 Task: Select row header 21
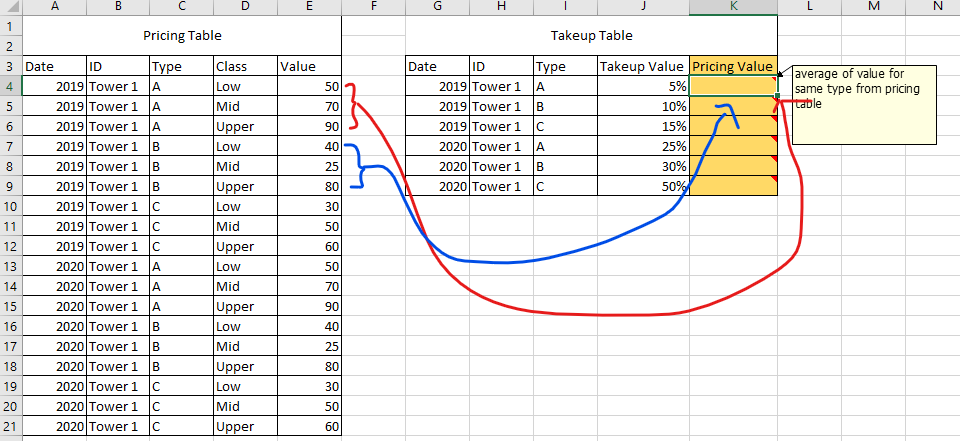(x=10, y=426)
